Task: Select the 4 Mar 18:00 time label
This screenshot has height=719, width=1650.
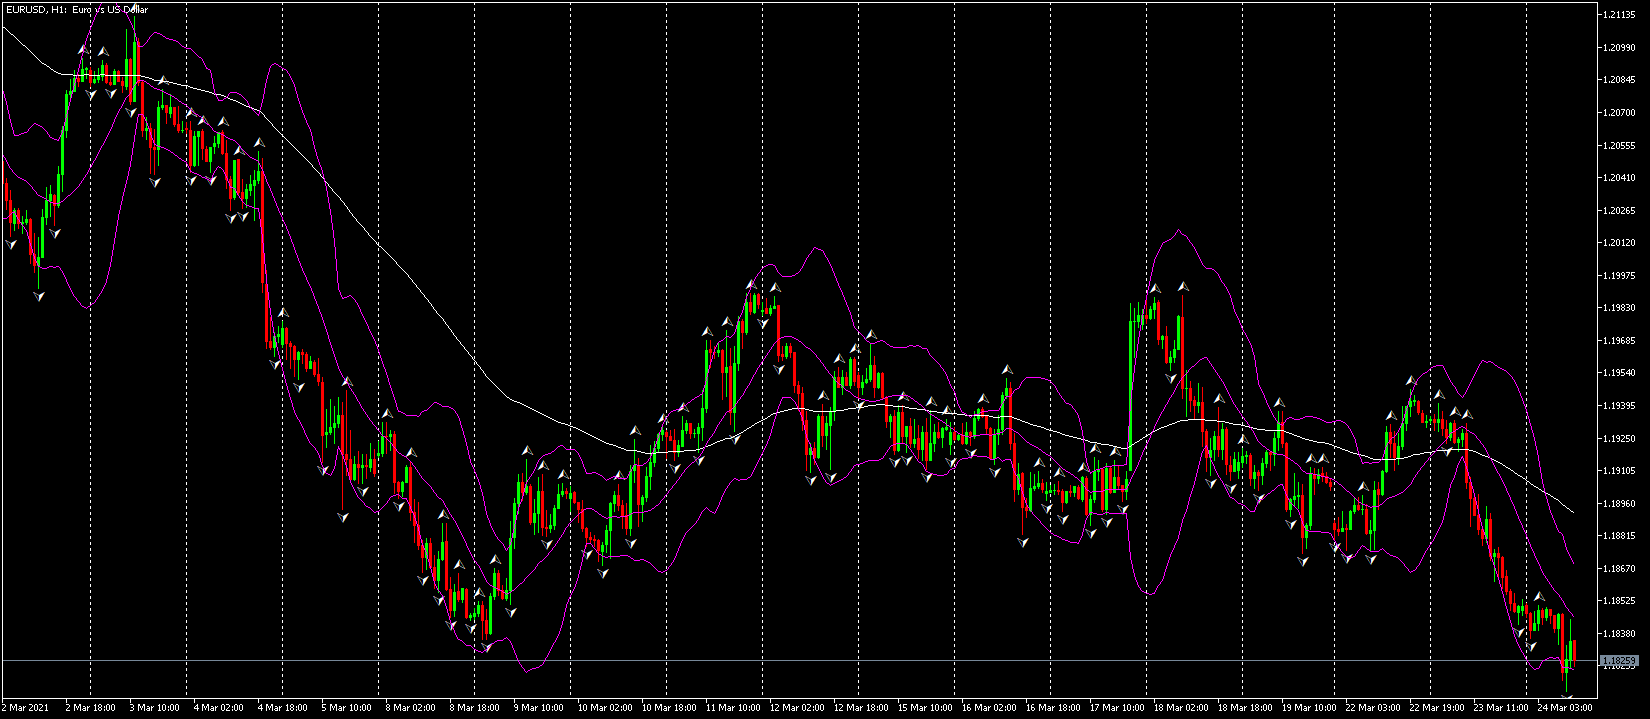Action: coord(283,708)
